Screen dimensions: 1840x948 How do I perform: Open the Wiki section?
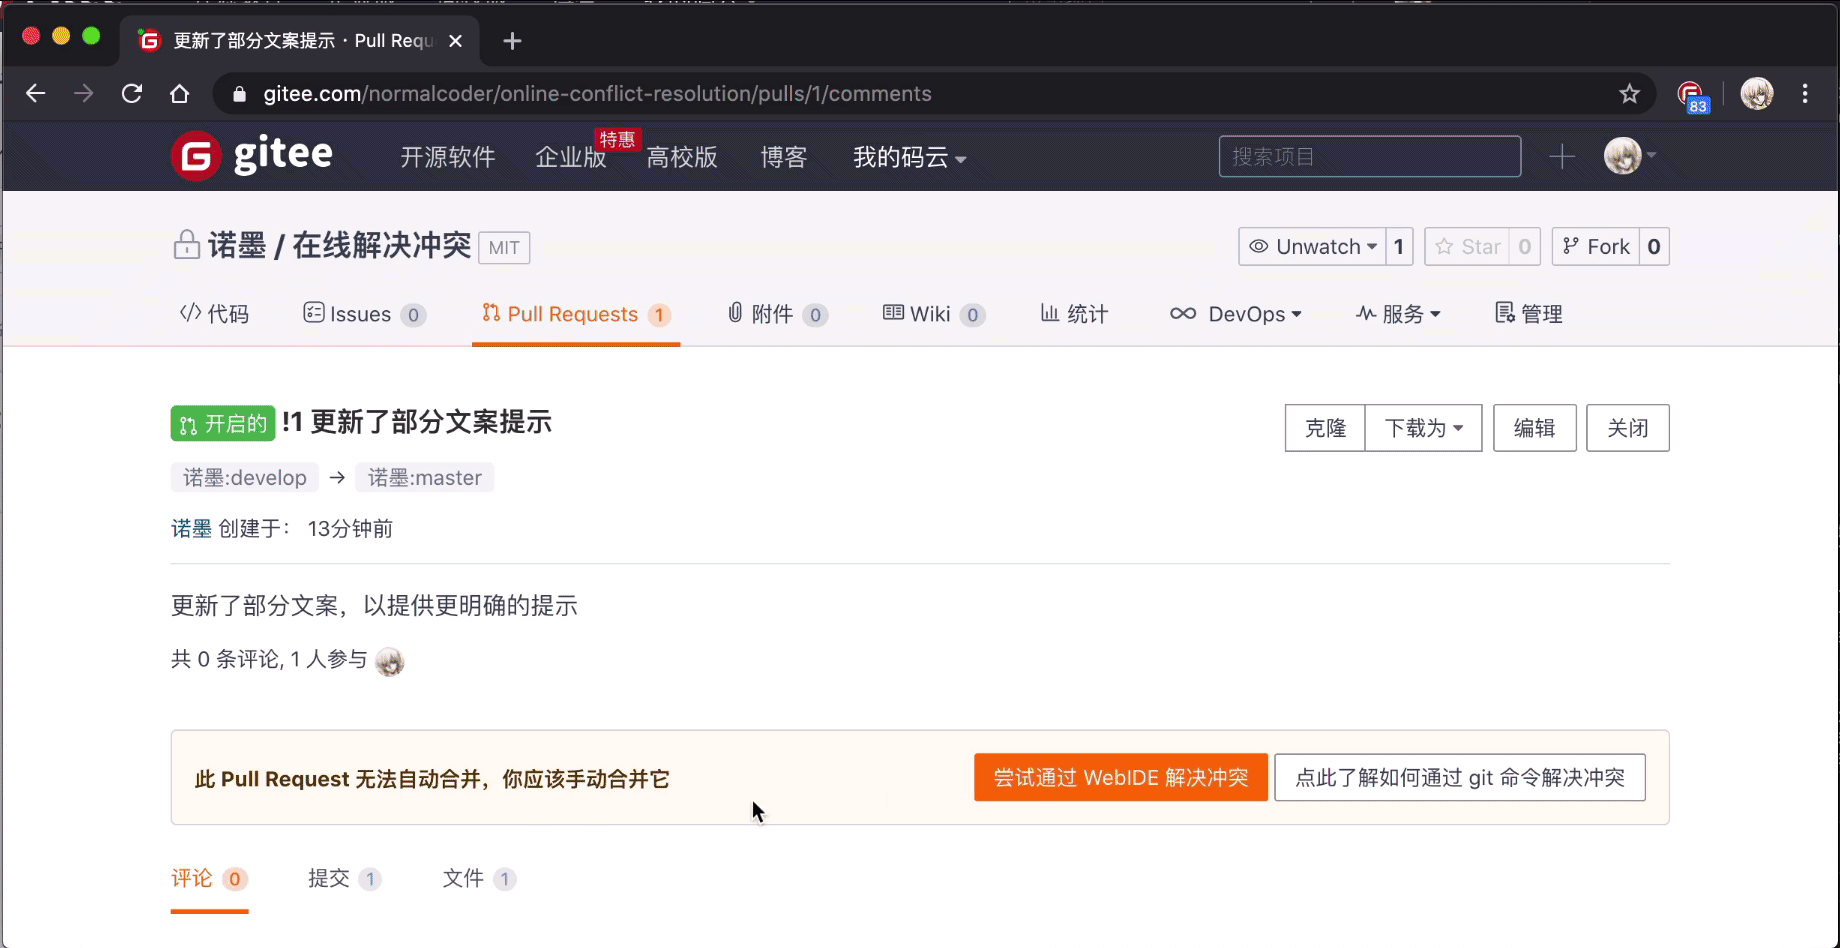click(x=930, y=314)
